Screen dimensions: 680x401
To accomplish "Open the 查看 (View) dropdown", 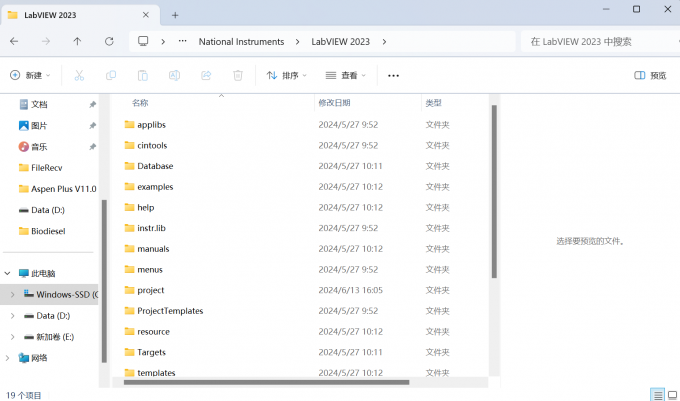I will (x=346, y=75).
